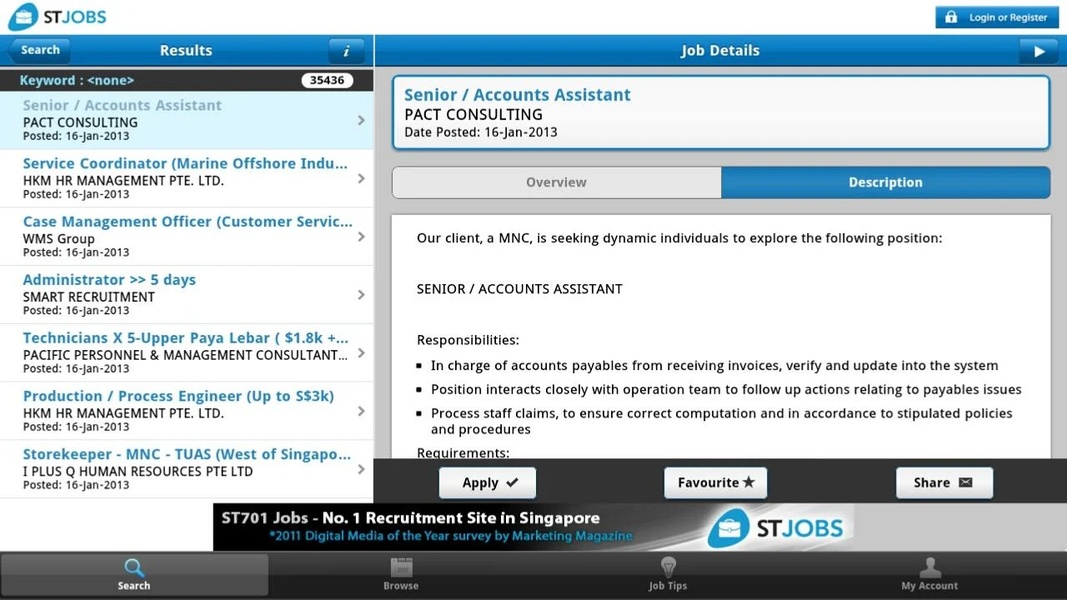Add job to Favourite

[715, 482]
